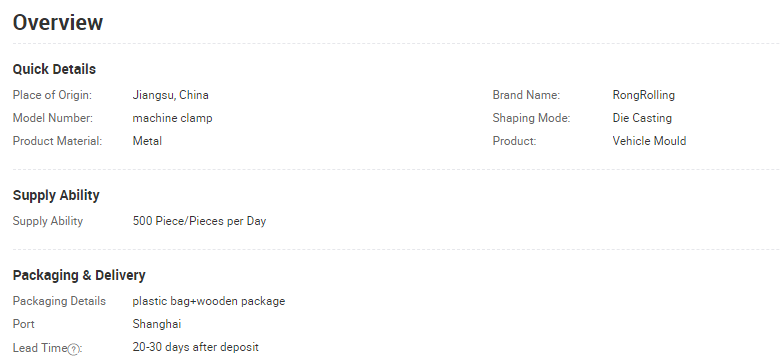Select the 20-30 days after deposit text
The height and width of the screenshot is (363, 781).
tap(196, 347)
